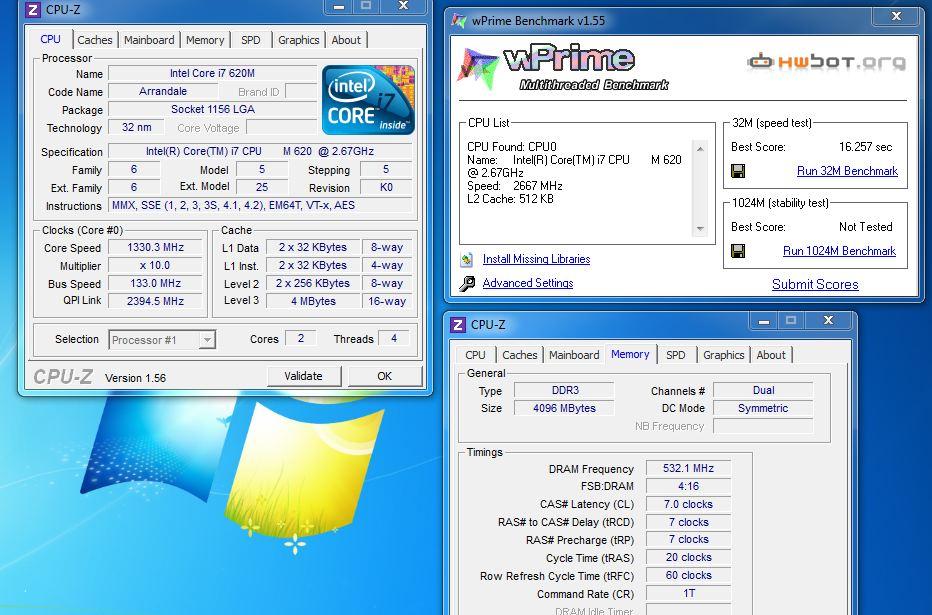Minimize the top CPU-Z processor window
This screenshot has width=932, height=615.
click(x=339, y=6)
